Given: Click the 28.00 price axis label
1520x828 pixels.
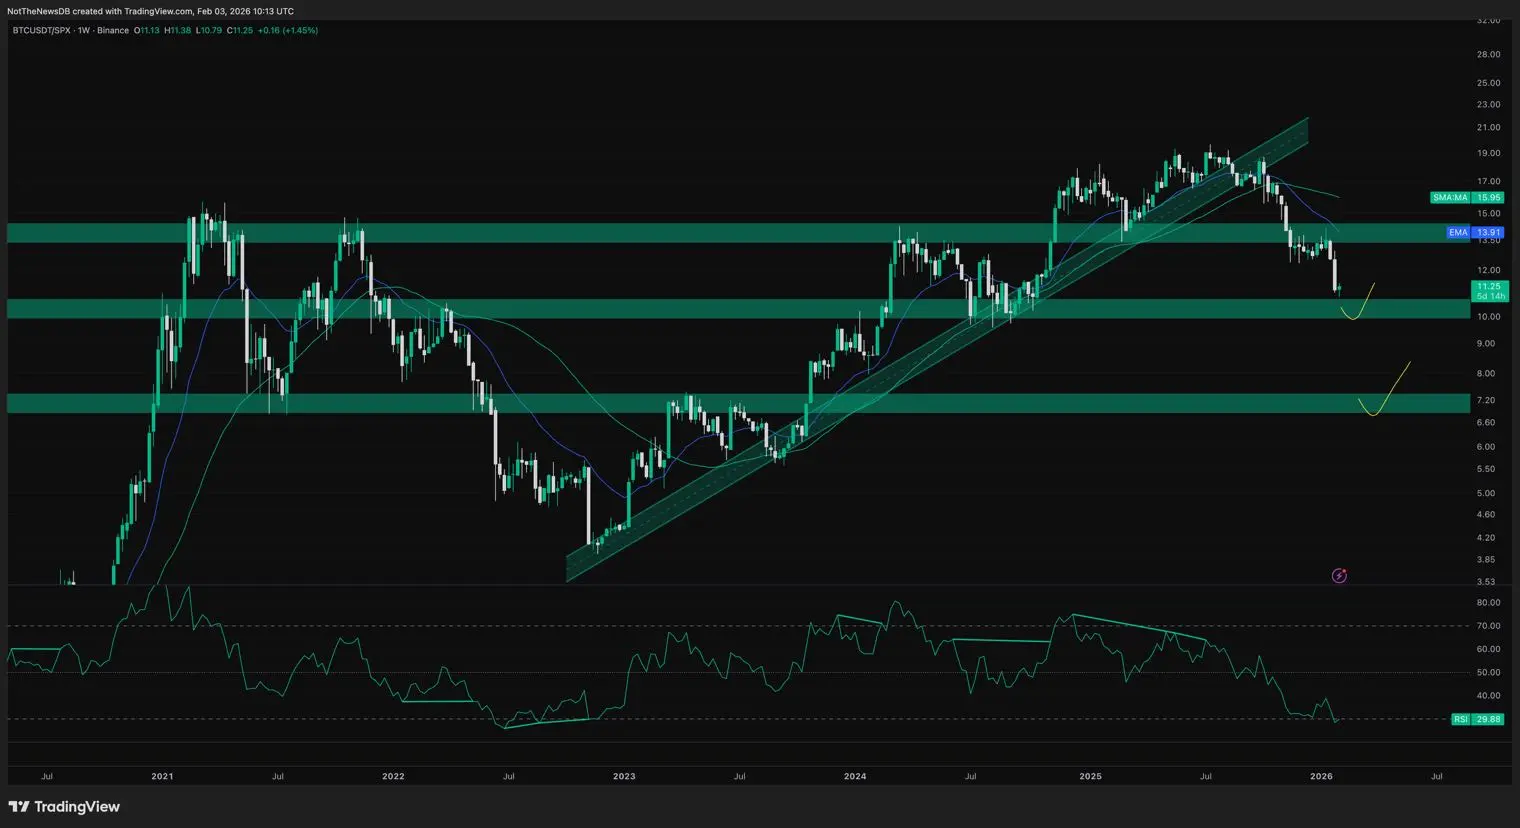Looking at the screenshot, I should coord(1488,55).
